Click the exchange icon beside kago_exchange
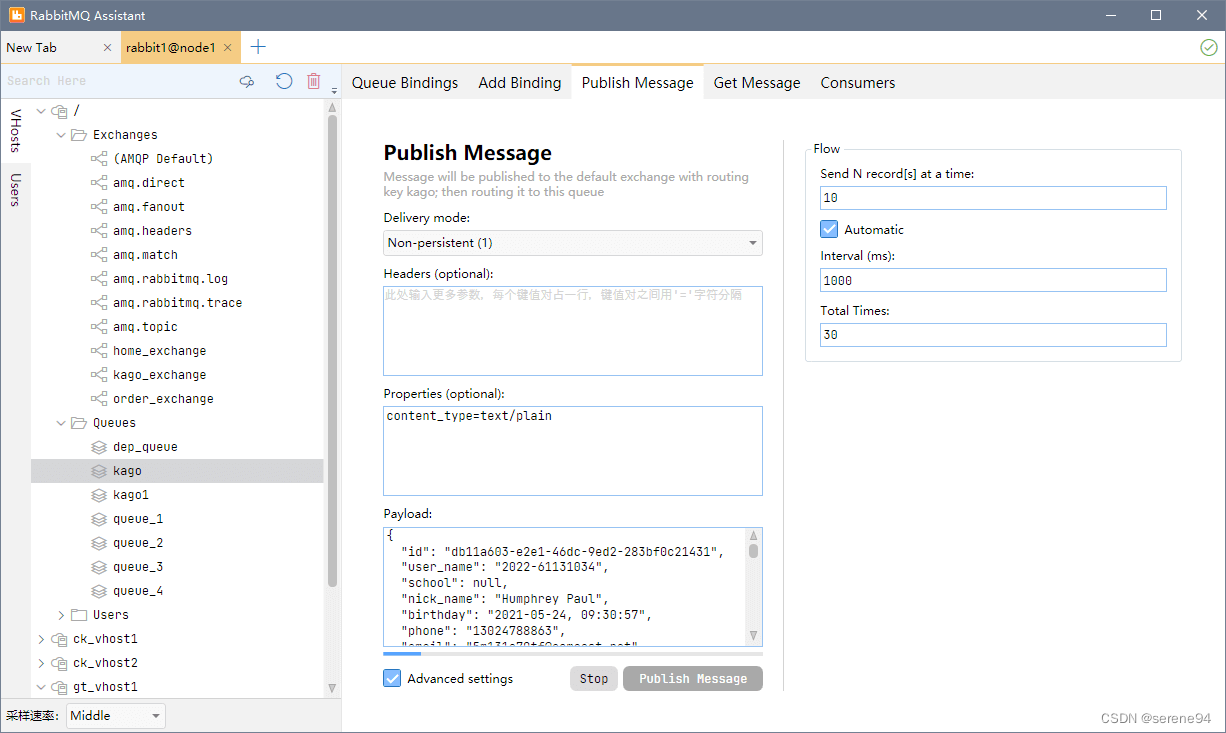1226x733 pixels. (x=99, y=375)
